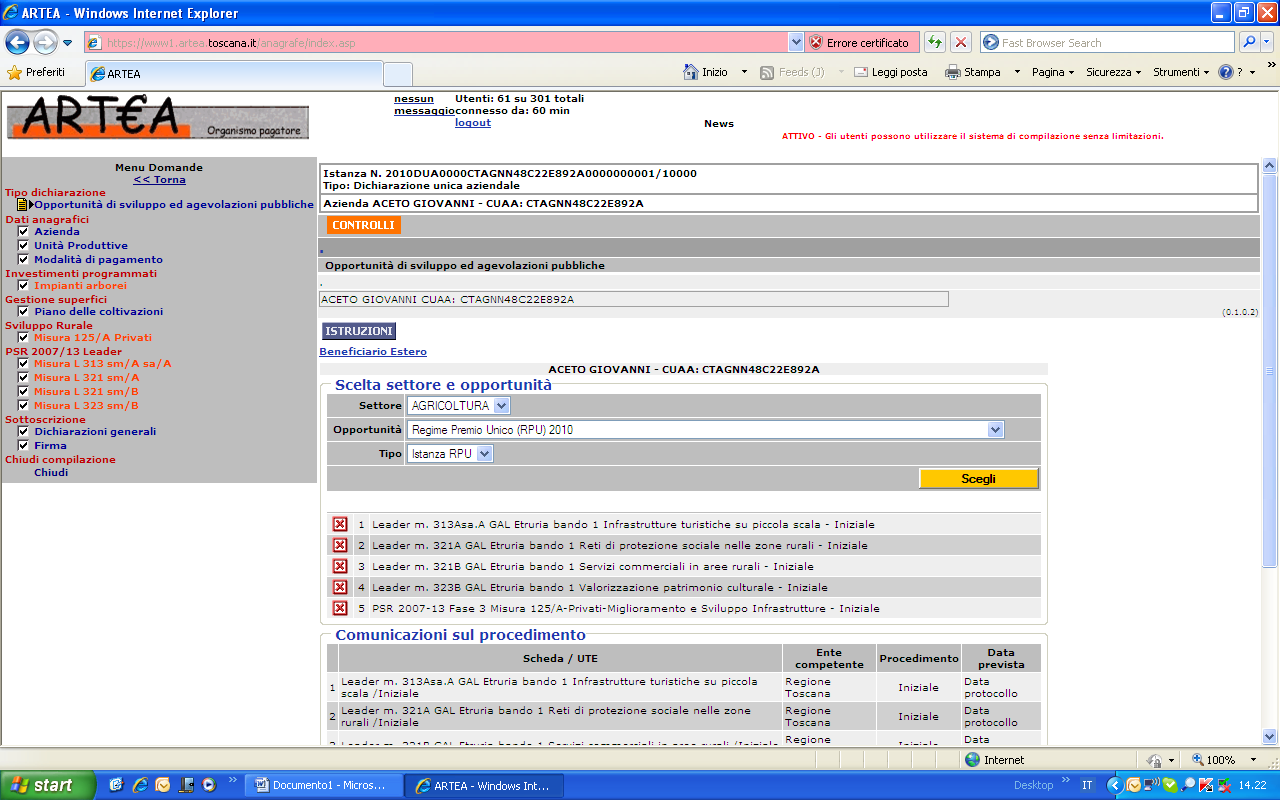
Task: Open the Opportunità dropdown
Action: coord(705,429)
